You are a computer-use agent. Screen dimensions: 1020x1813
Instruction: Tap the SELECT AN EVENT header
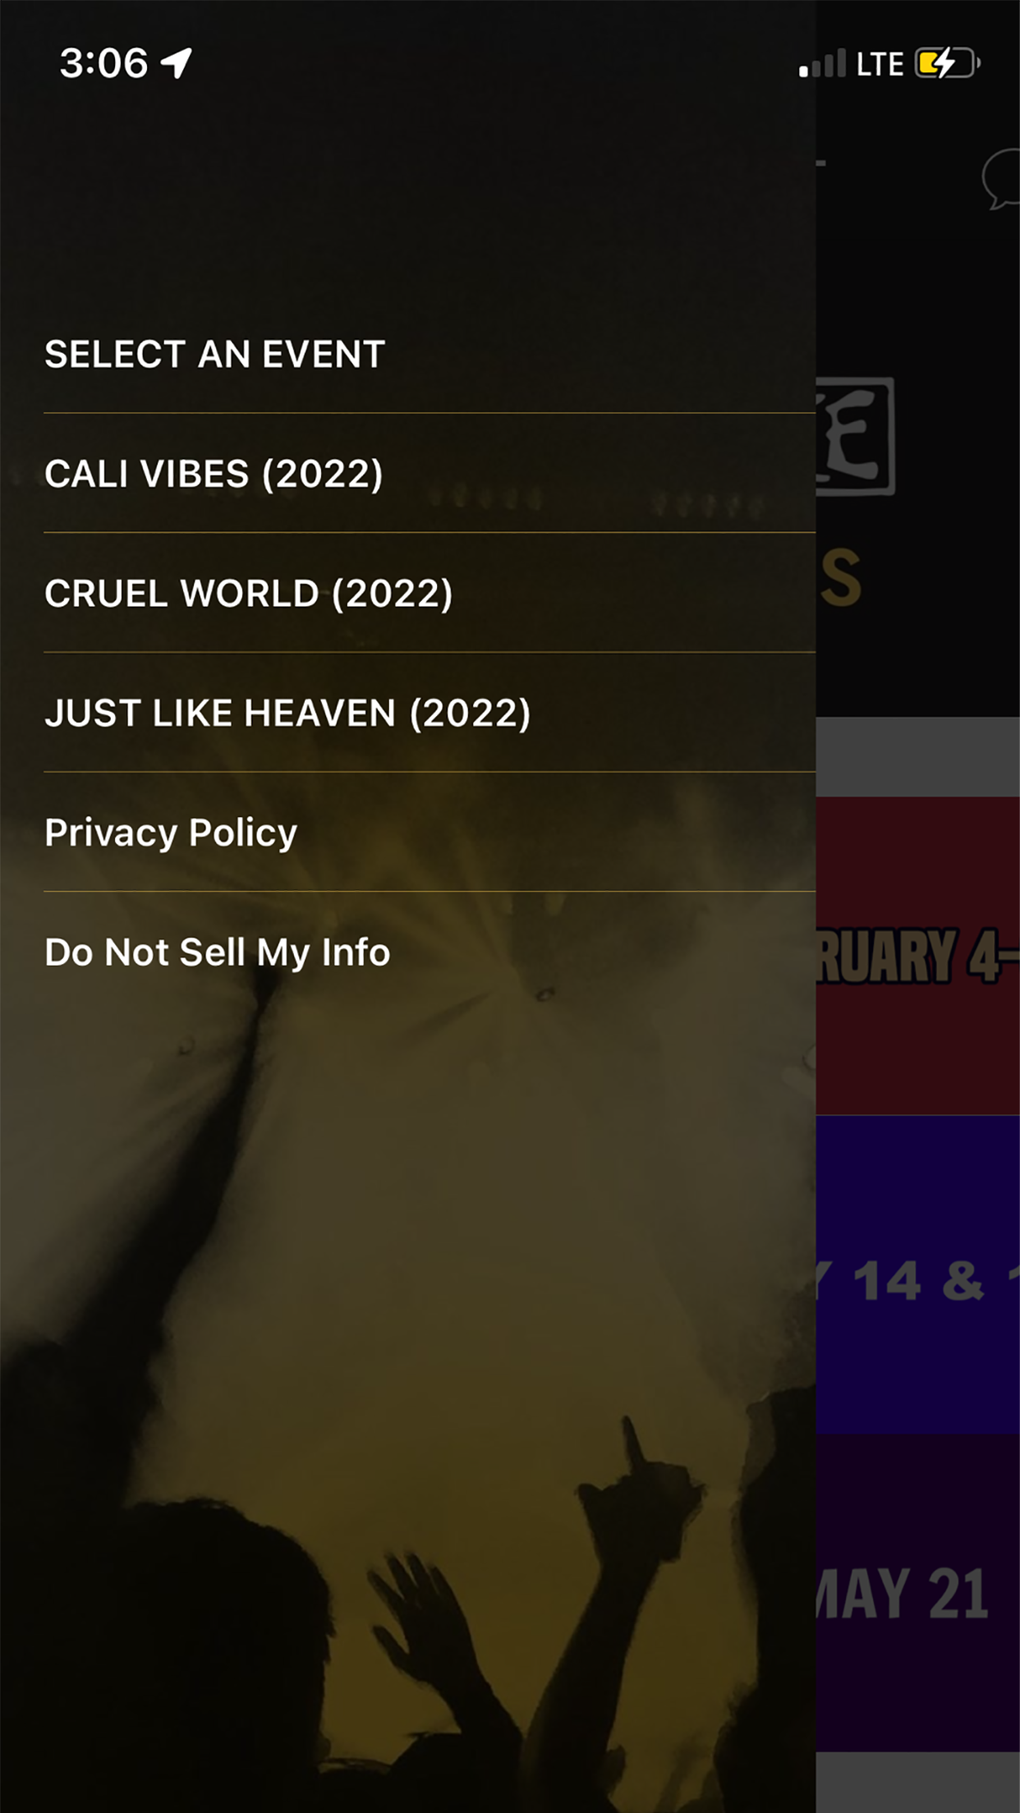pyautogui.click(x=215, y=354)
